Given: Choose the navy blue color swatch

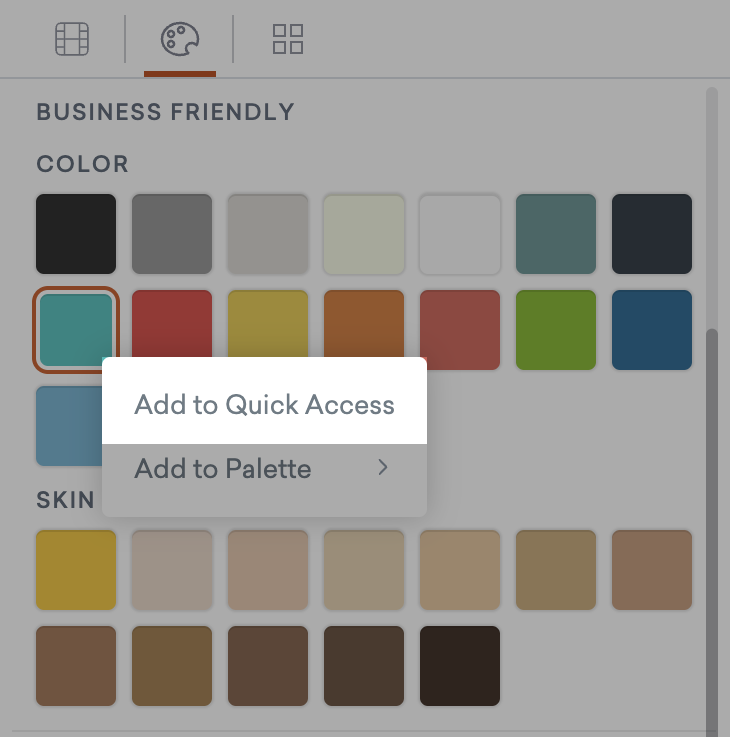Looking at the screenshot, I should [652, 330].
